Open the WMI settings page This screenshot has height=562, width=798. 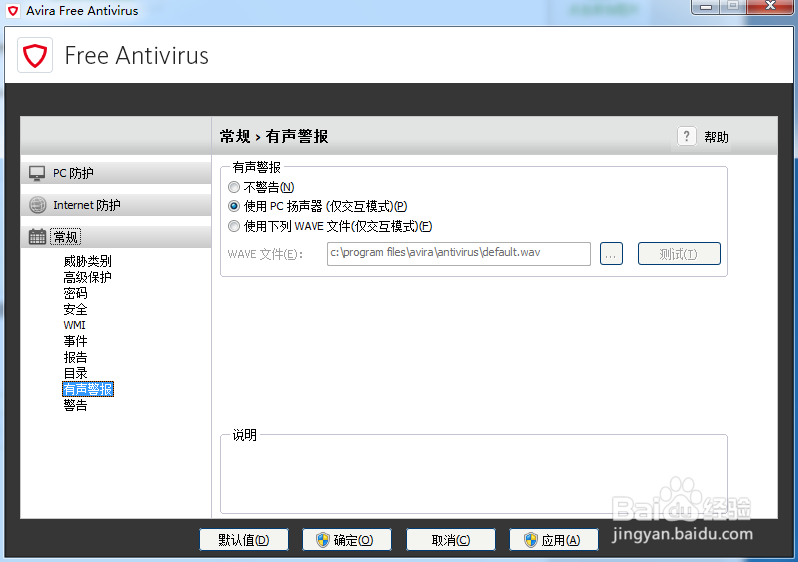(74, 325)
